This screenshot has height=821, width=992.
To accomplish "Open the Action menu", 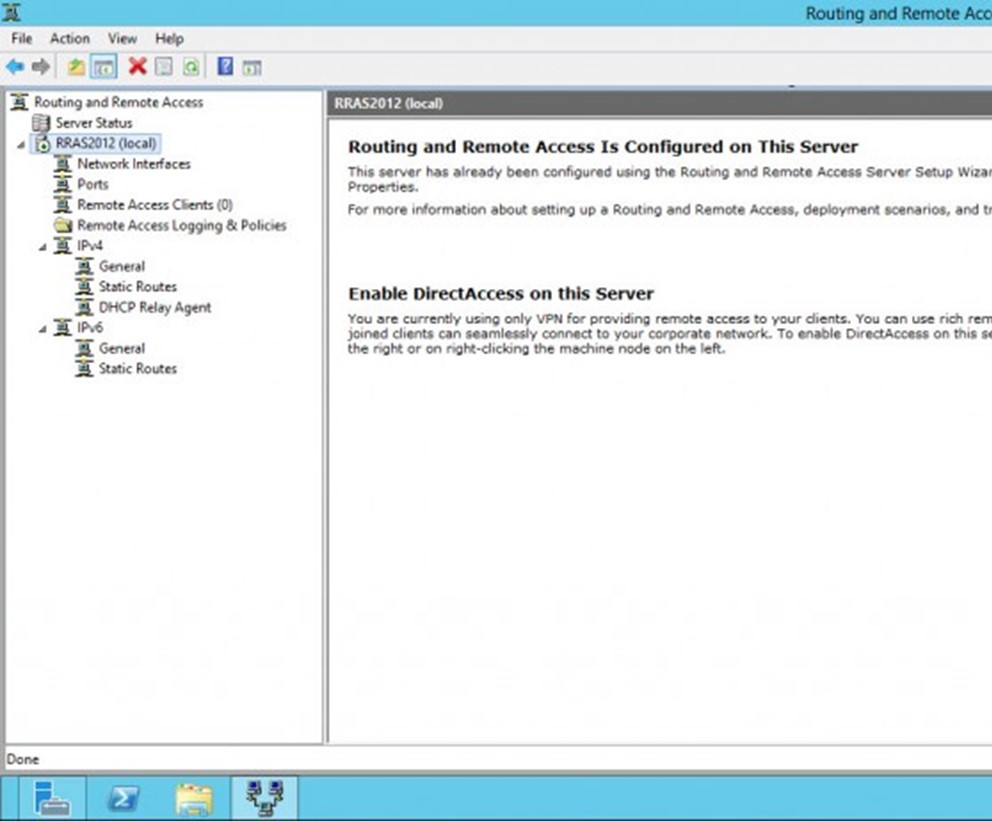I will pos(70,39).
